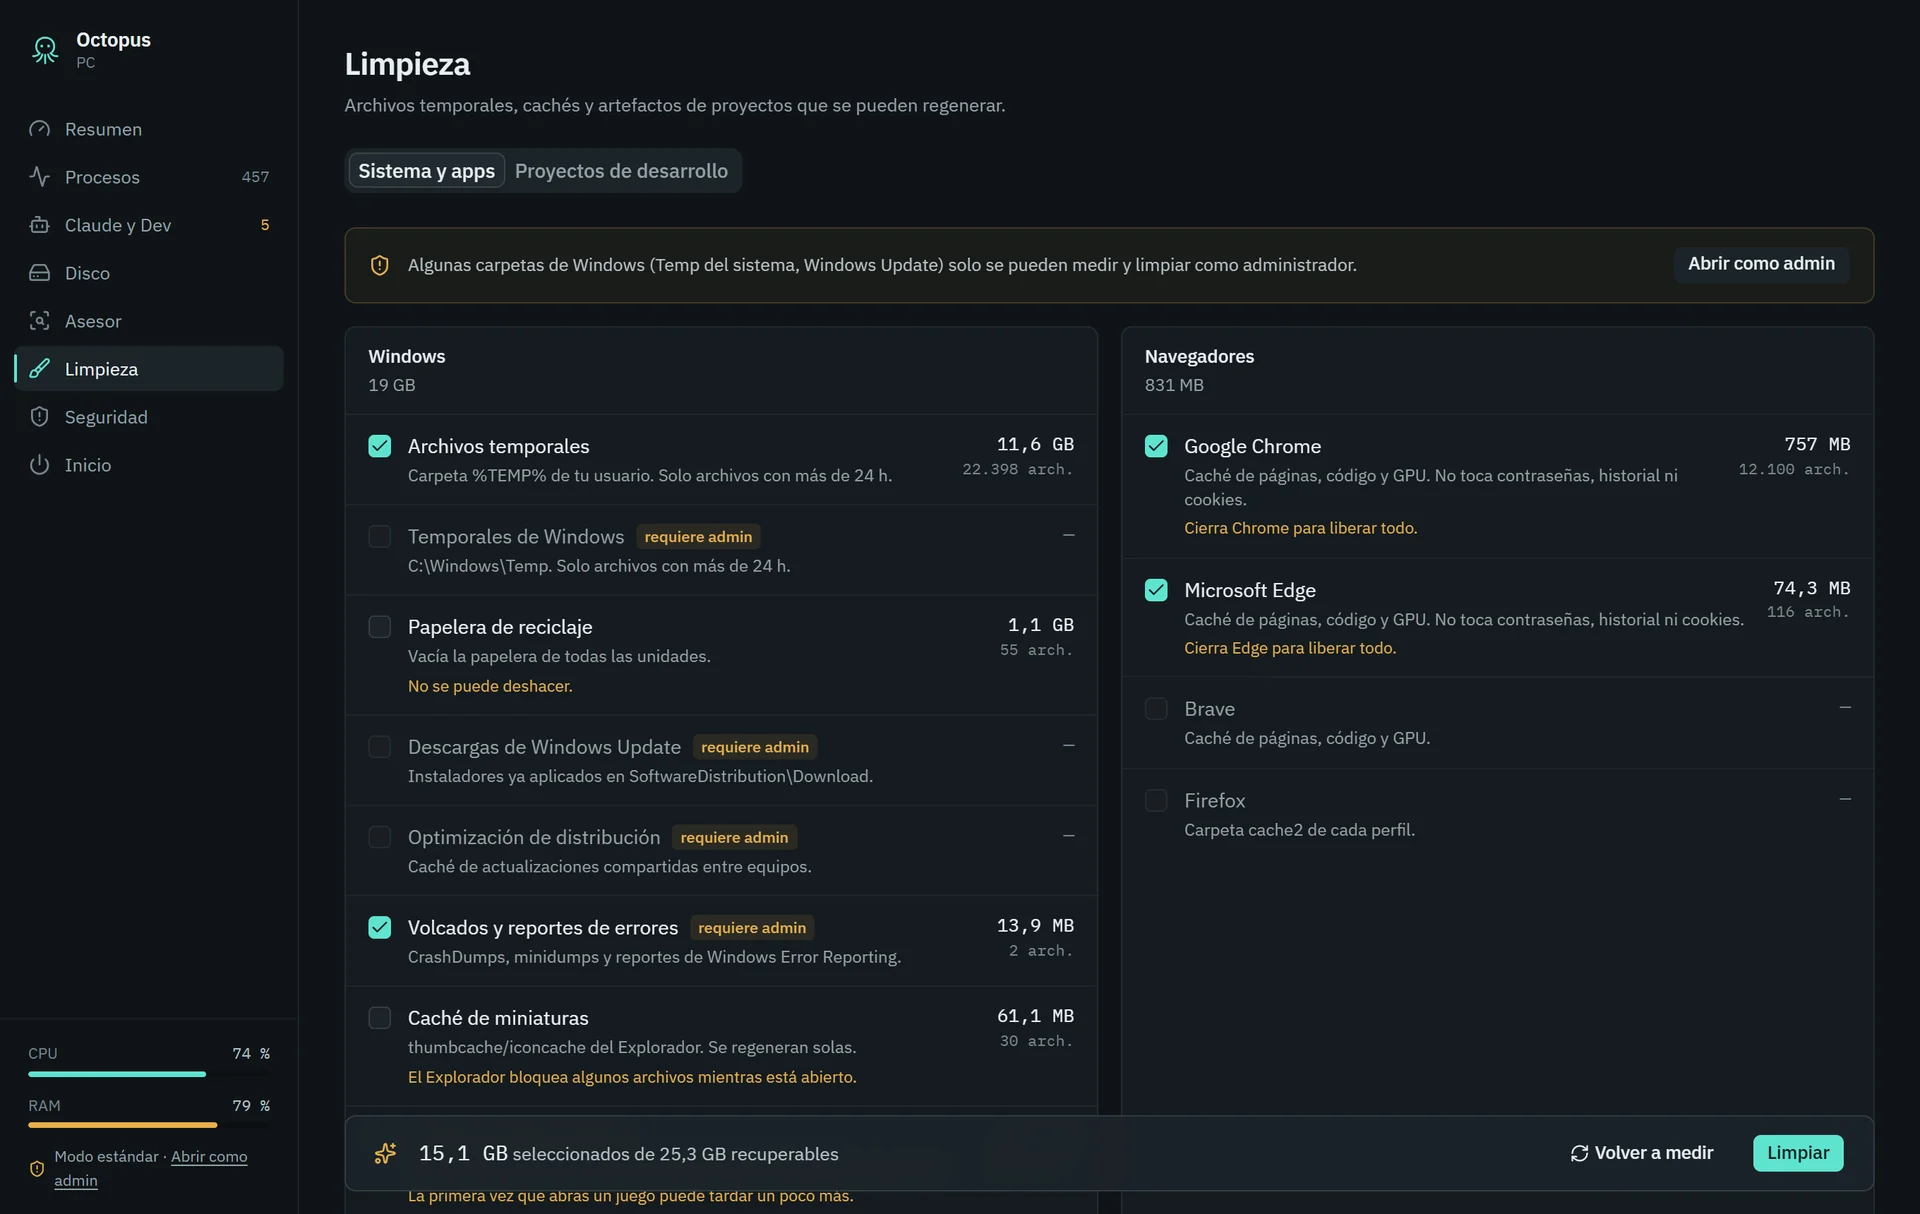Image resolution: width=1920 pixels, height=1214 pixels.
Task: Click the shield icon in admin warning banner
Action: point(380,265)
